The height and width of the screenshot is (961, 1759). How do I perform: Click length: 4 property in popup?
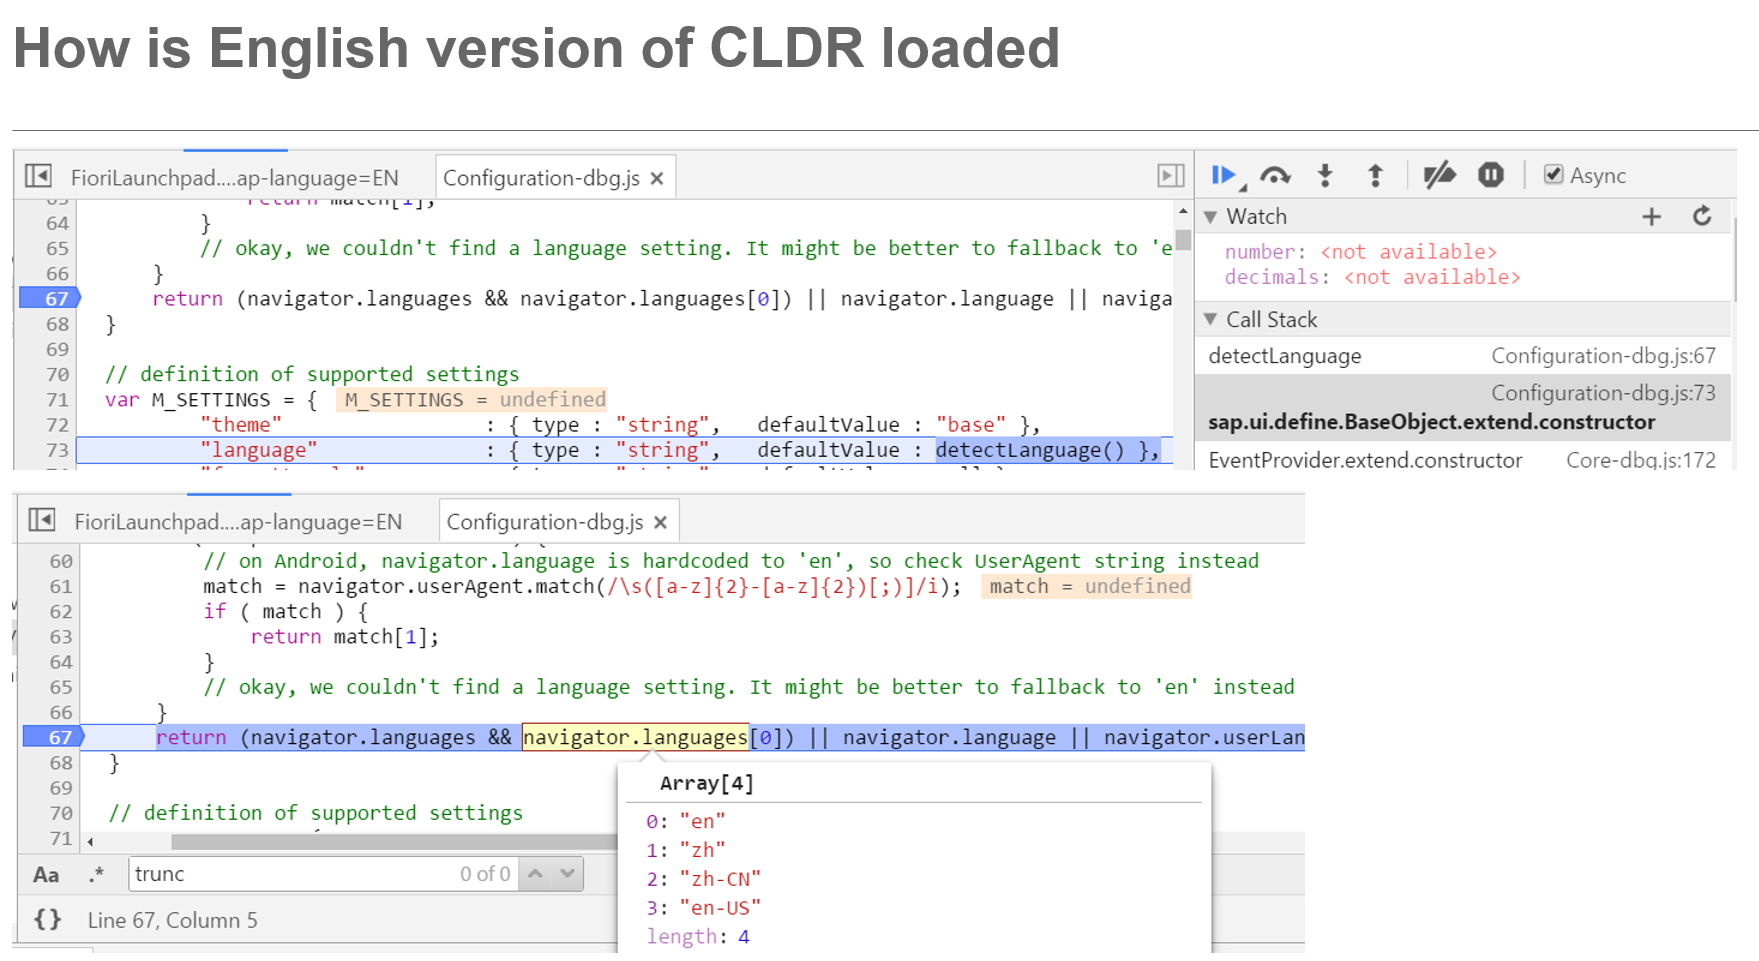pos(698,937)
